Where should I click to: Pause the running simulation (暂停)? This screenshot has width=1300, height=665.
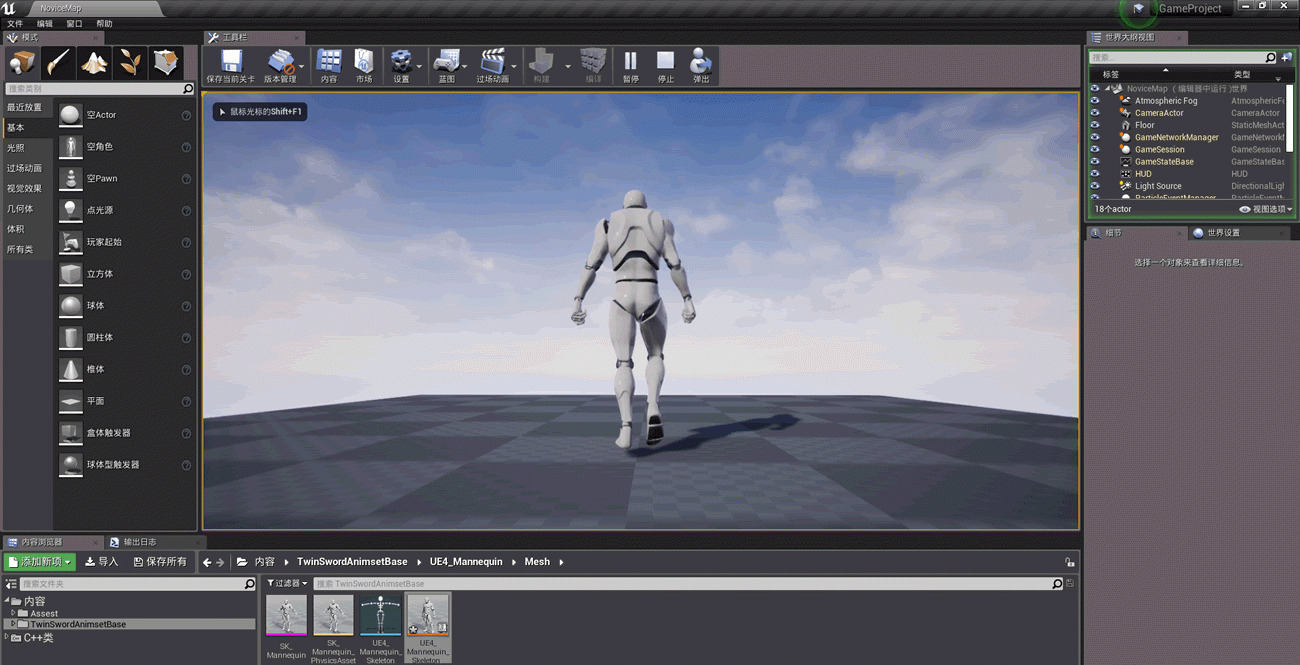[631, 66]
